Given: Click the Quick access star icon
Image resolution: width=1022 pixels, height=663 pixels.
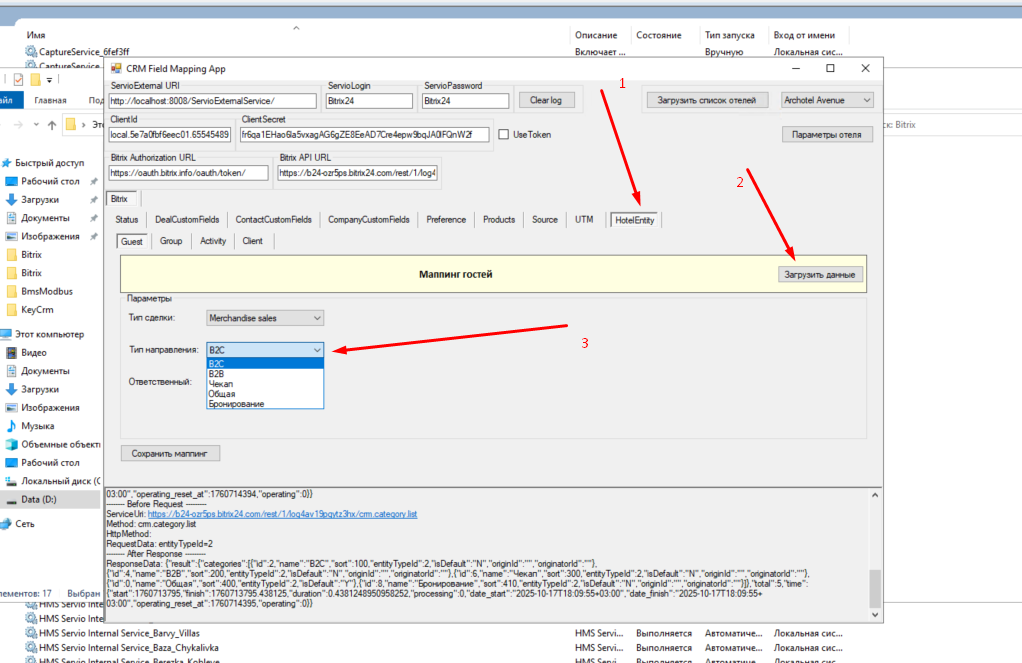Looking at the screenshot, I should pyautogui.click(x=7, y=163).
